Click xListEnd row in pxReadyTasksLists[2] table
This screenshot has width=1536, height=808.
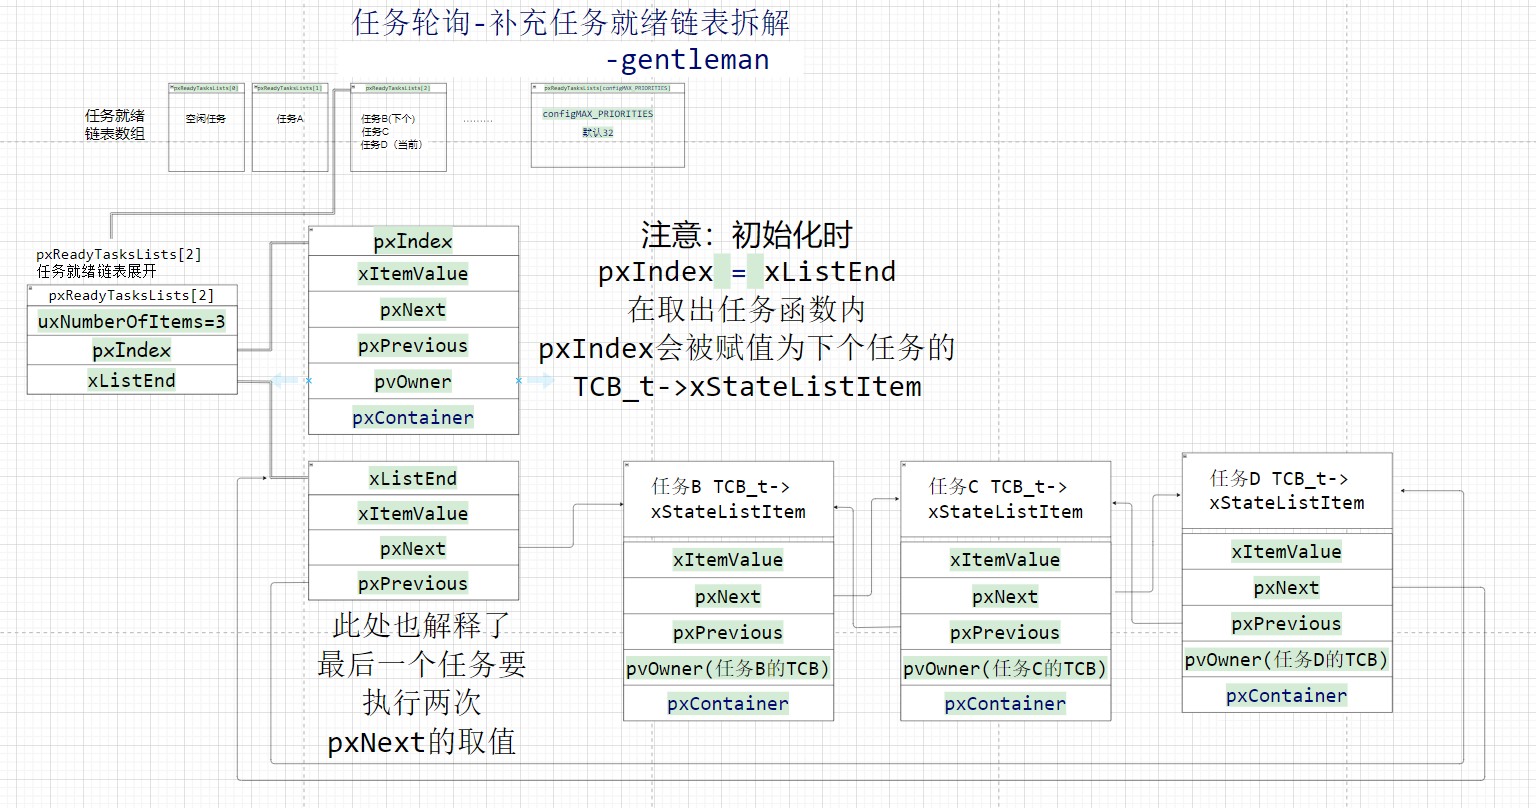(132, 380)
